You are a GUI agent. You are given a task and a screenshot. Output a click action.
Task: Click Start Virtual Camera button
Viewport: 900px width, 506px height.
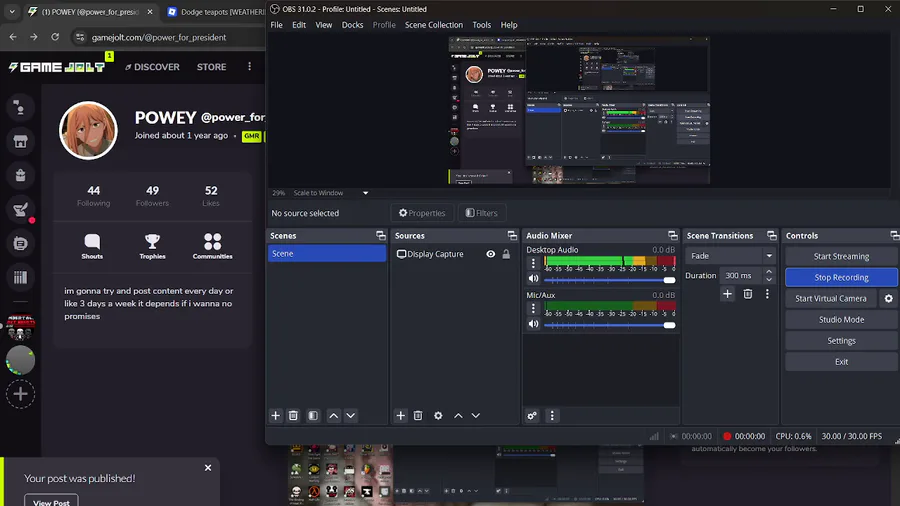[x=831, y=298]
